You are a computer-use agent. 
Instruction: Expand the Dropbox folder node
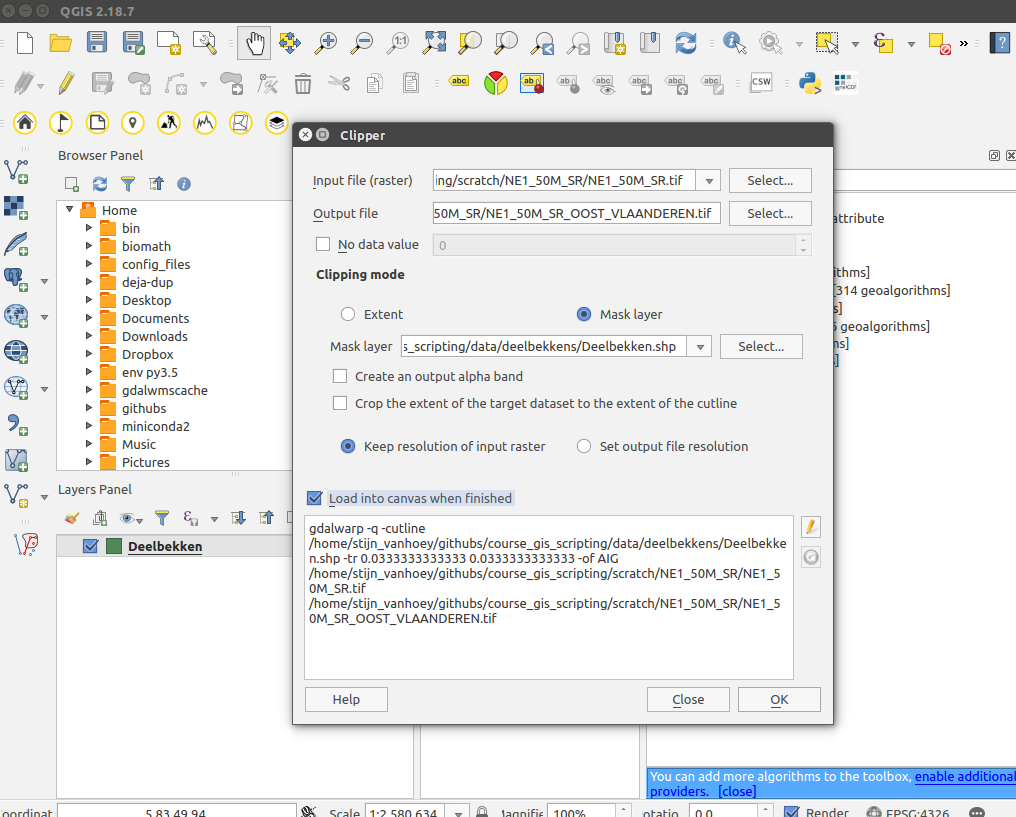(89, 354)
